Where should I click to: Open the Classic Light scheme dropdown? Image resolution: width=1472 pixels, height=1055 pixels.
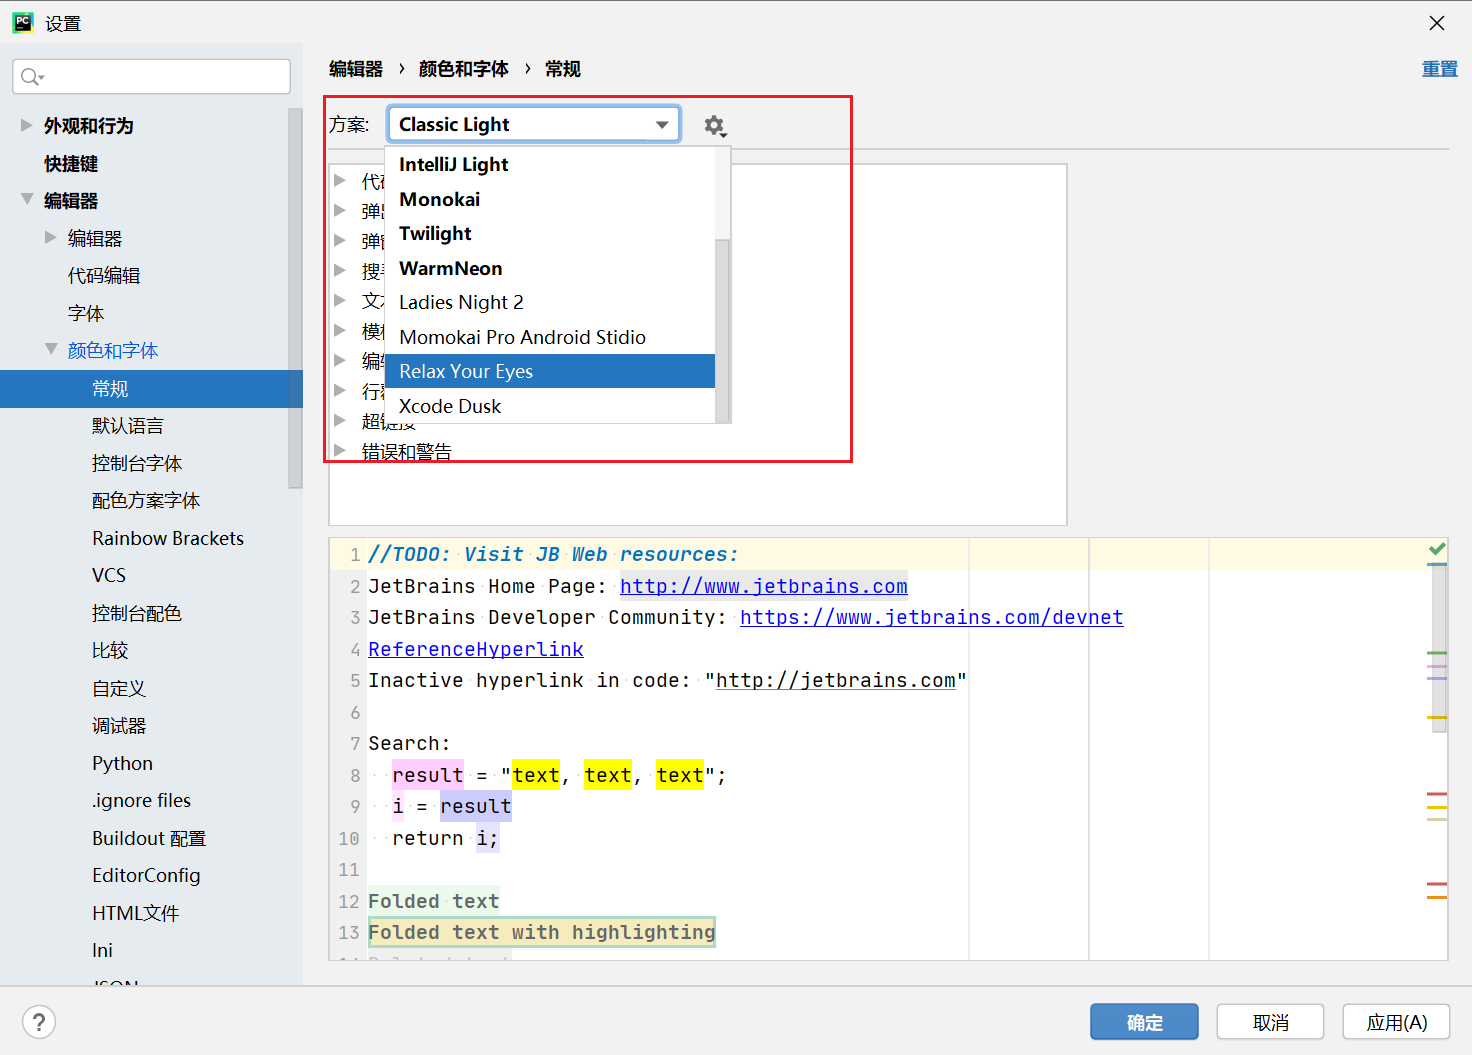534,124
